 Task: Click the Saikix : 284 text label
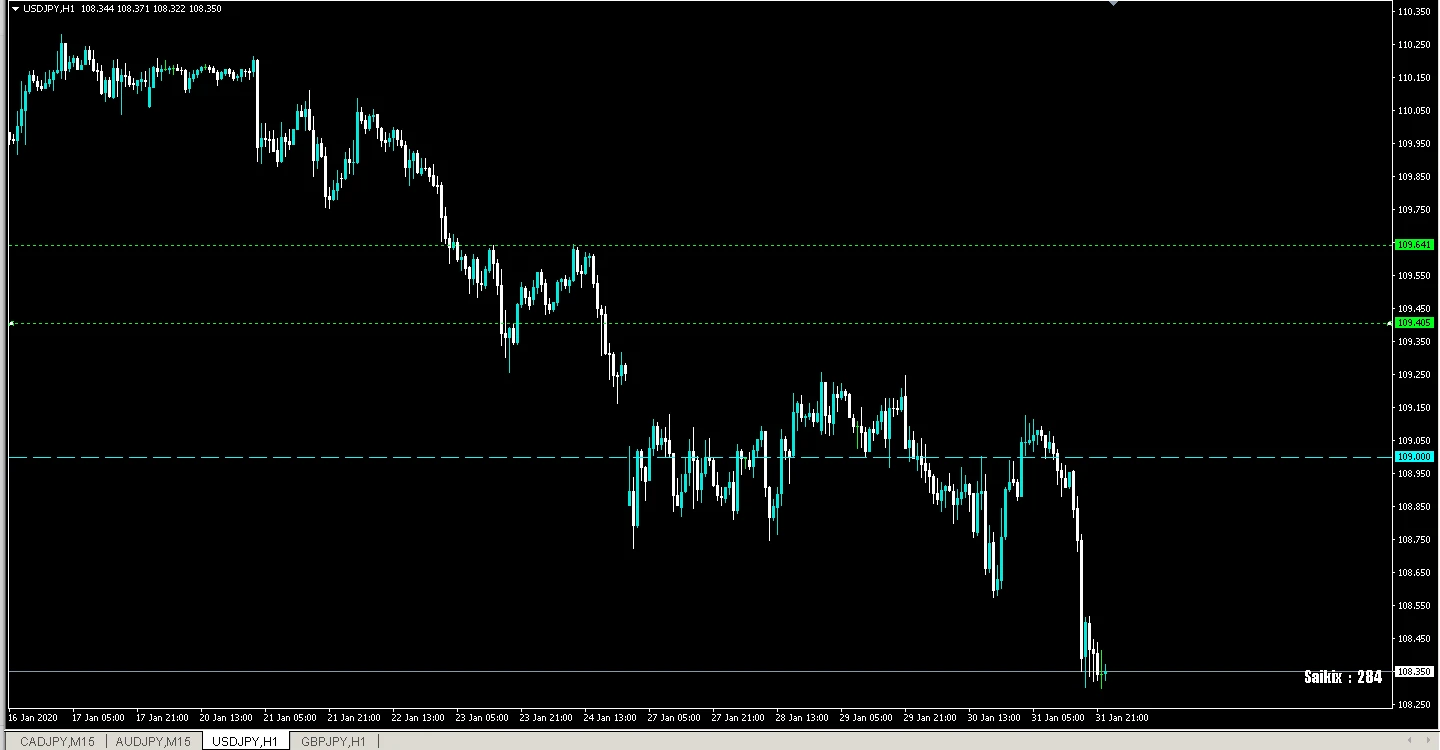[1342, 678]
